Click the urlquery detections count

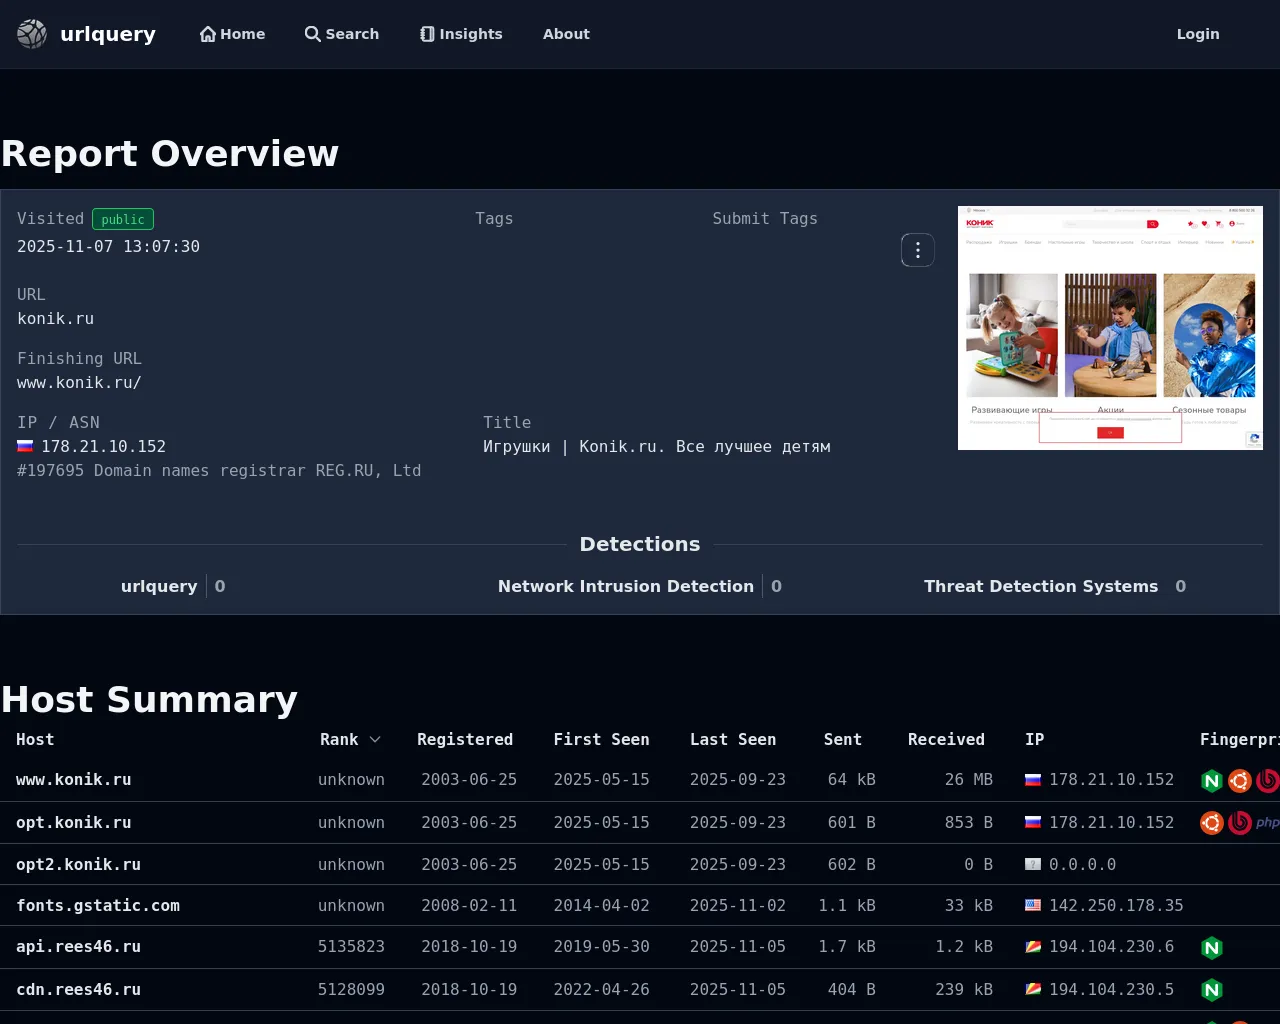coord(220,587)
